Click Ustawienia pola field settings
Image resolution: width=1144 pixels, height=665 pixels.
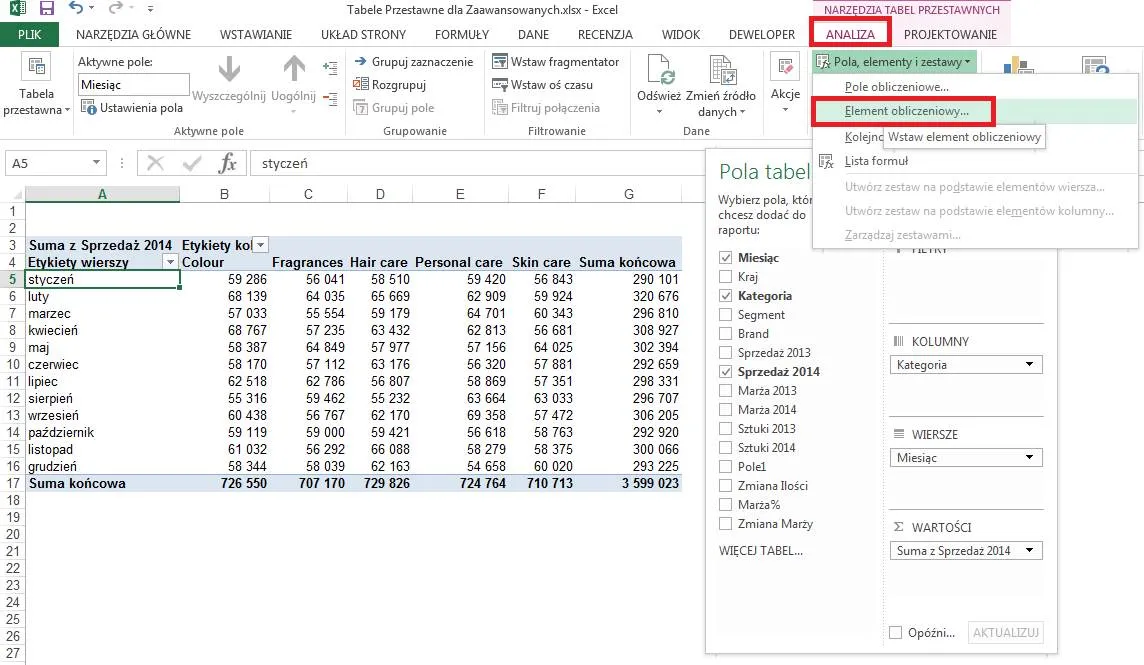(132, 108)
